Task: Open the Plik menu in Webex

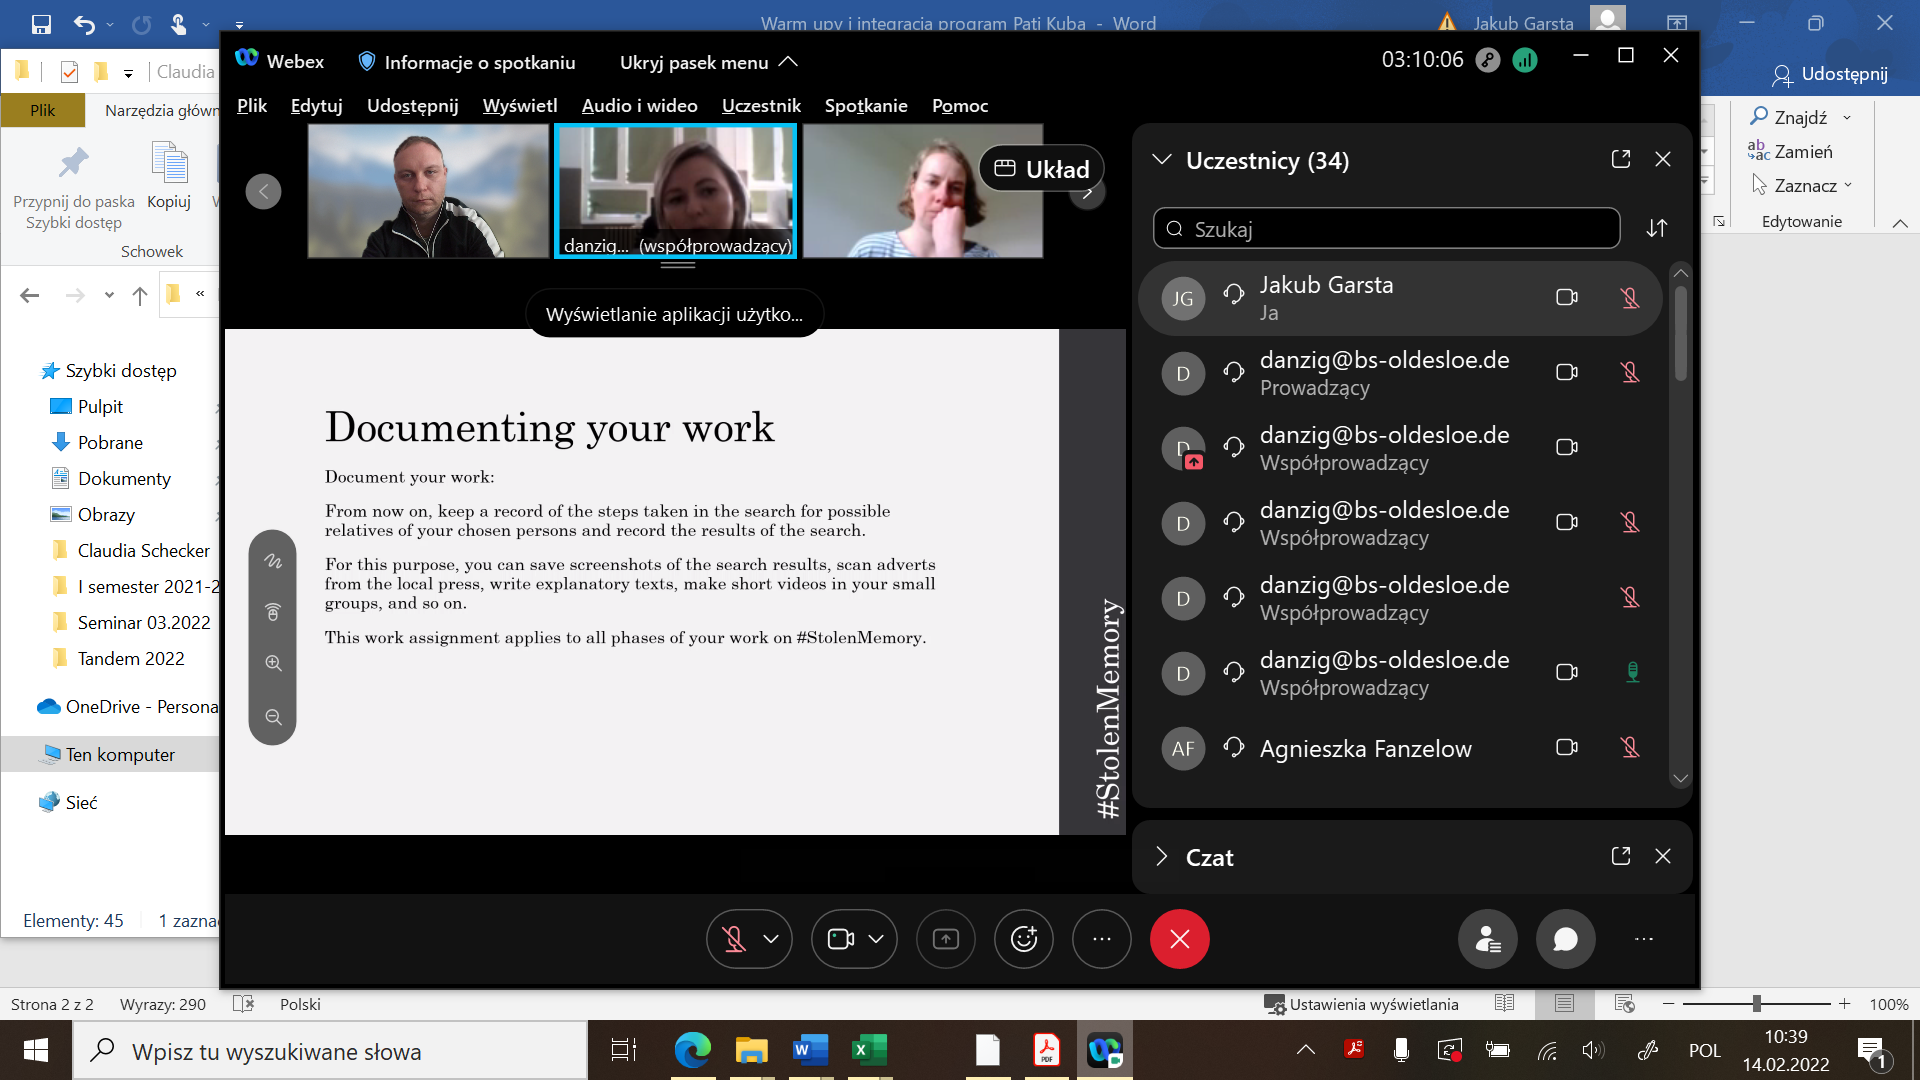Action: (x=252, y=105)
